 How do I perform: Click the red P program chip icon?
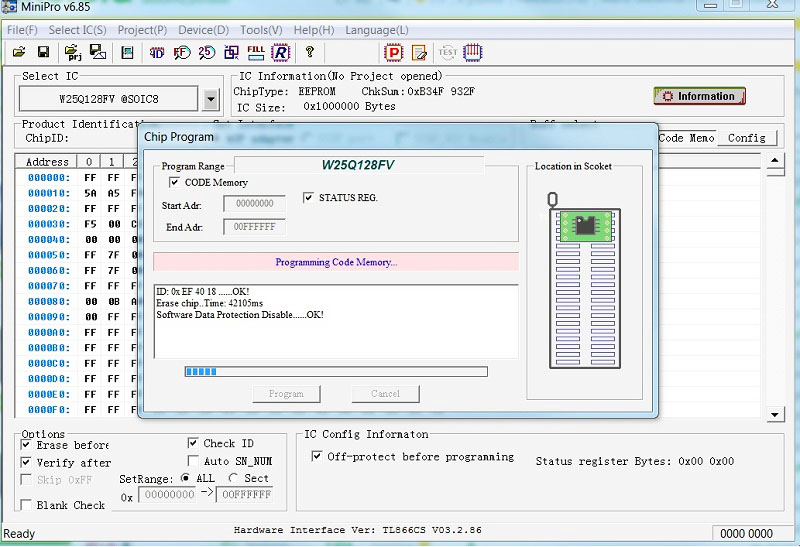393,53
